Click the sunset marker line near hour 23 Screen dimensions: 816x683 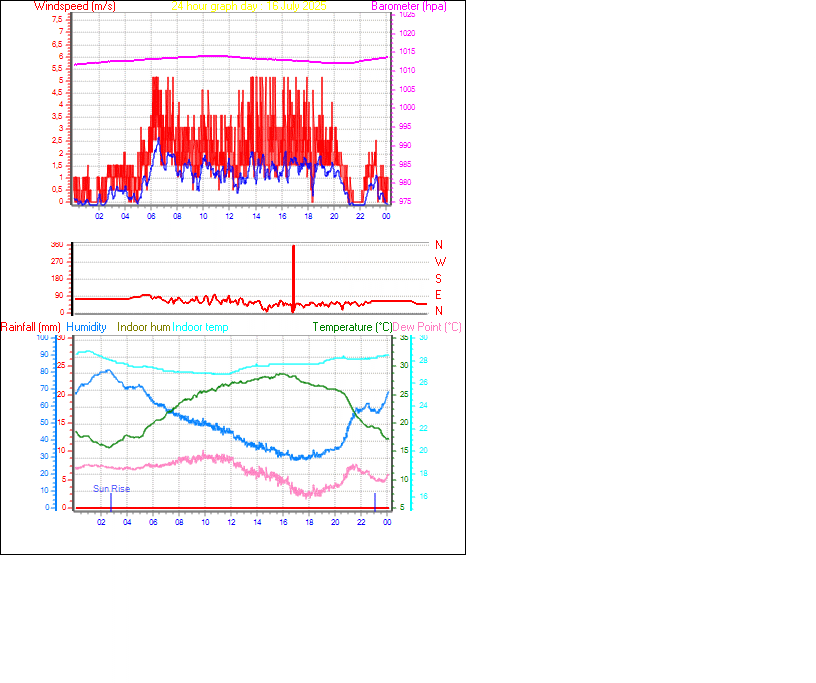[375, 502]
